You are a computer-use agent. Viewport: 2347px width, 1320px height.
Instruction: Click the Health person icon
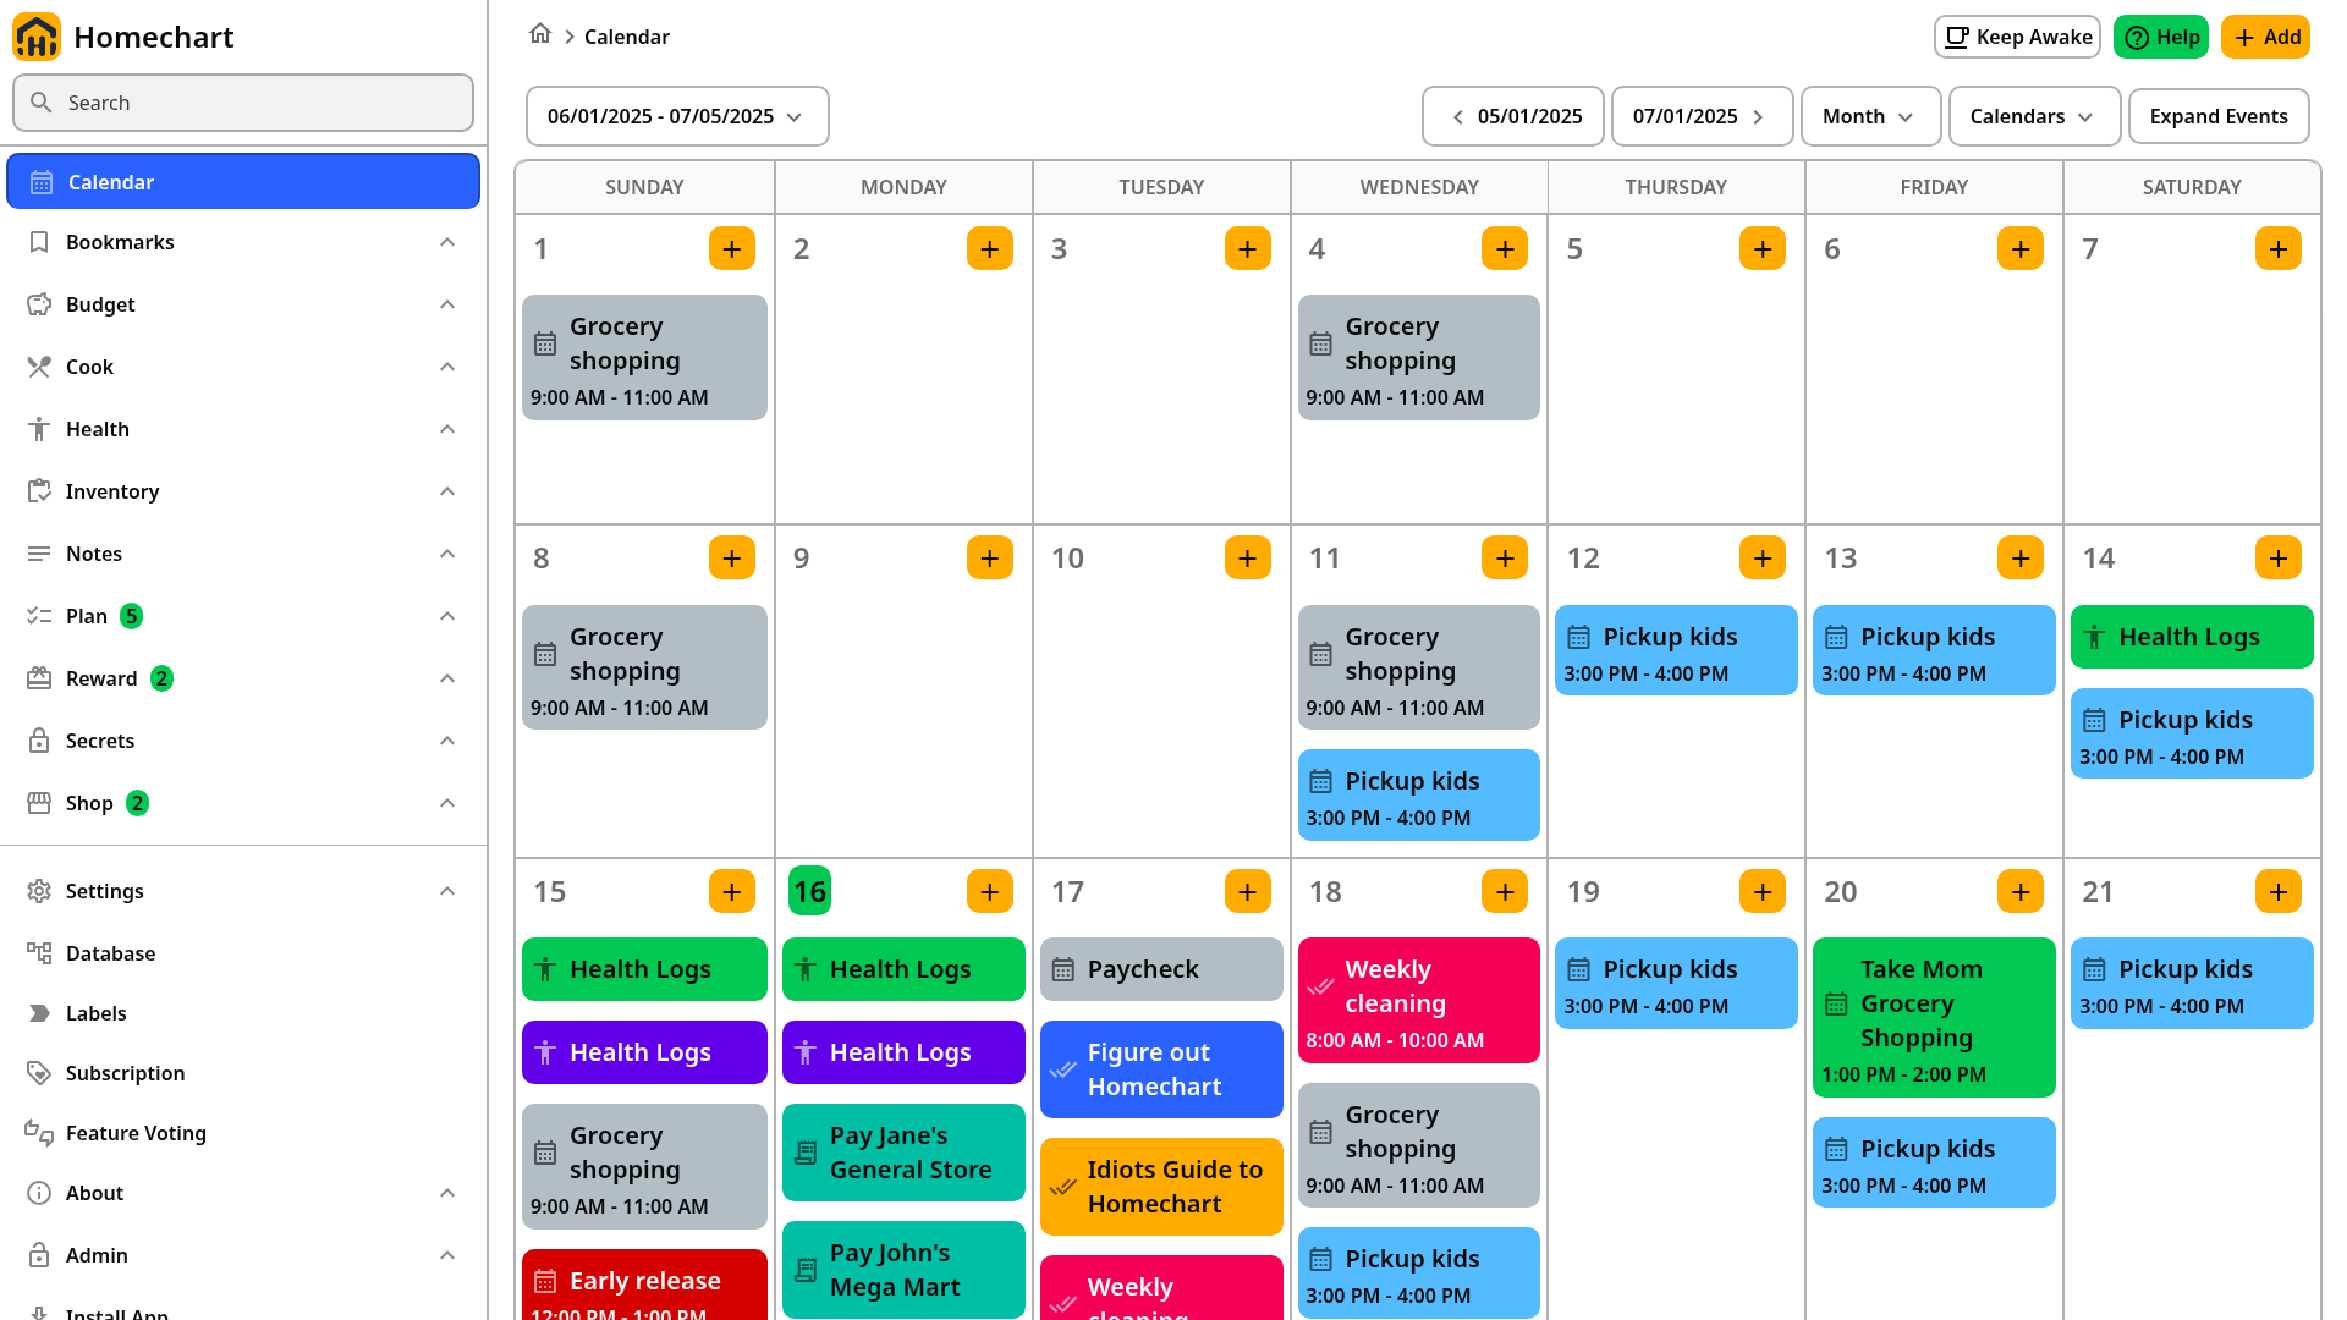(x=39, y=429)
